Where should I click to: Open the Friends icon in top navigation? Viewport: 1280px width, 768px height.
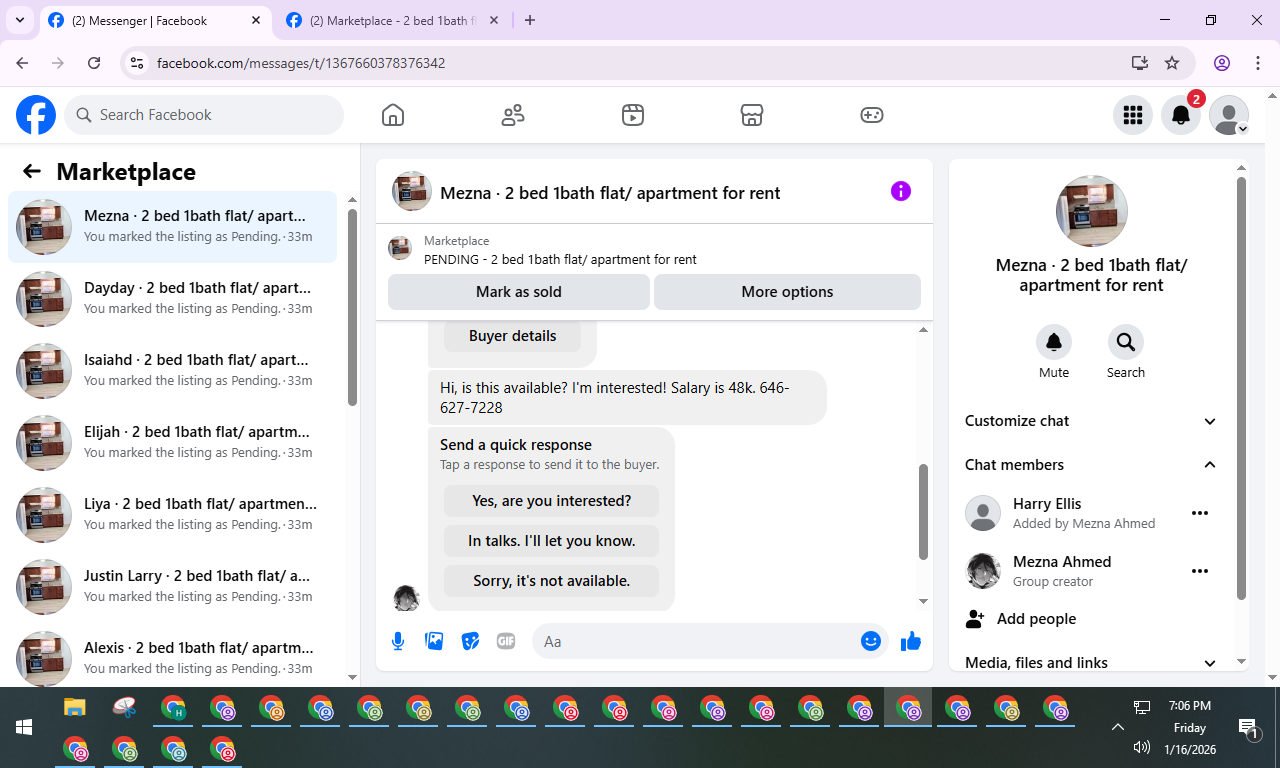(x=513, y=115)
